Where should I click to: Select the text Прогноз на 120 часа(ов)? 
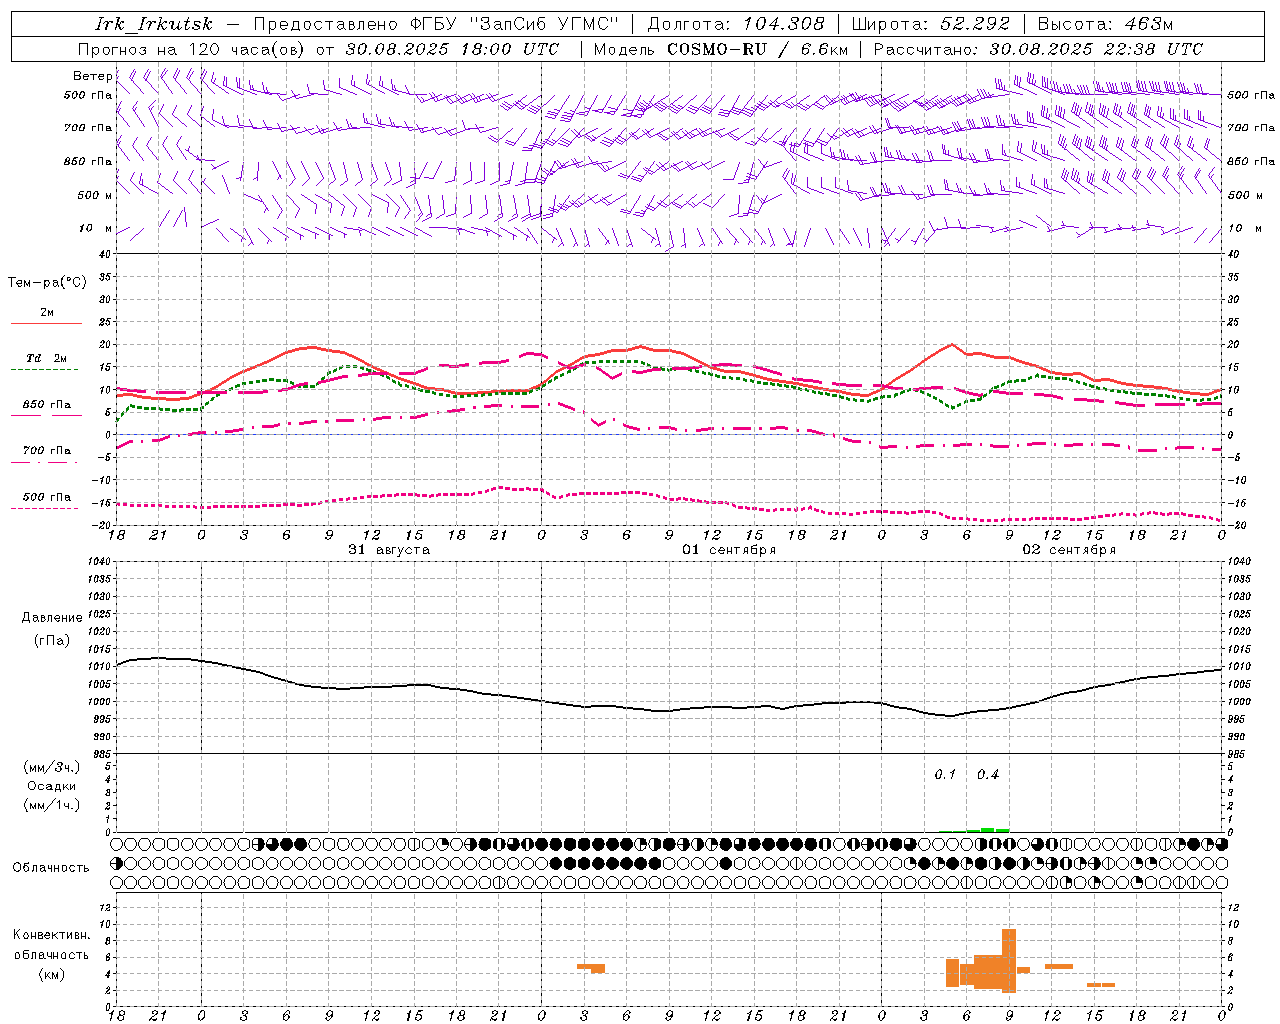[x=193, y=49]
